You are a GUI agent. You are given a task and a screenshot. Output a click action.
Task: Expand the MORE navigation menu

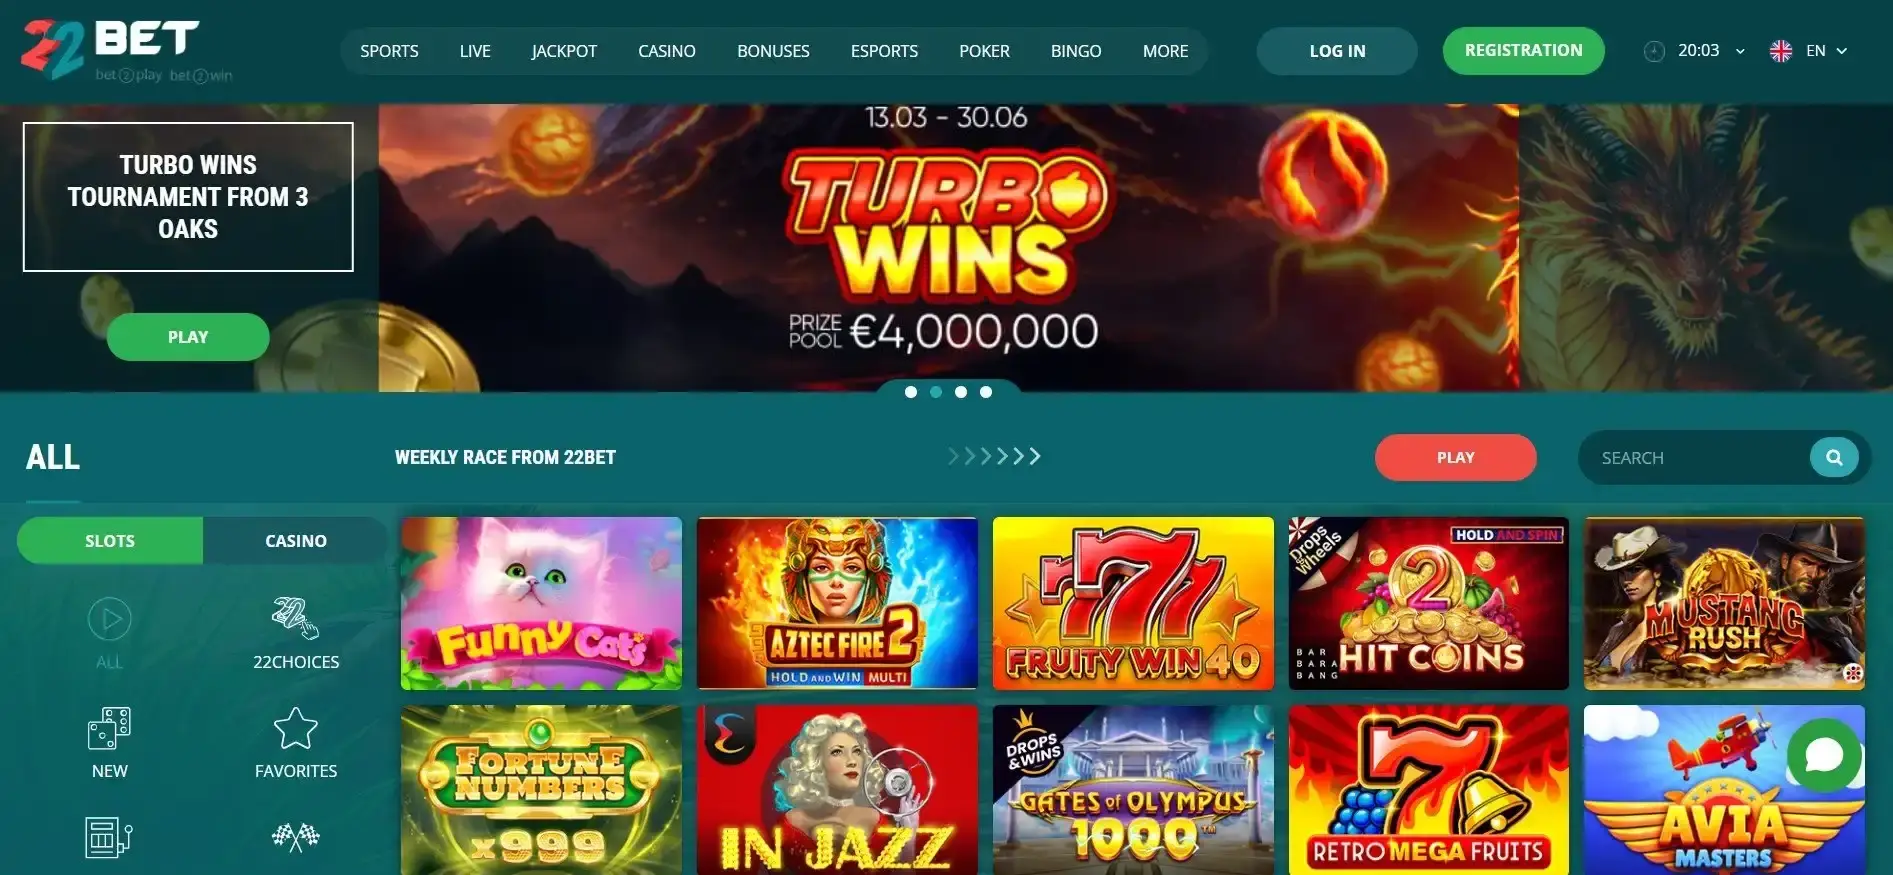tap(1165, 51)
